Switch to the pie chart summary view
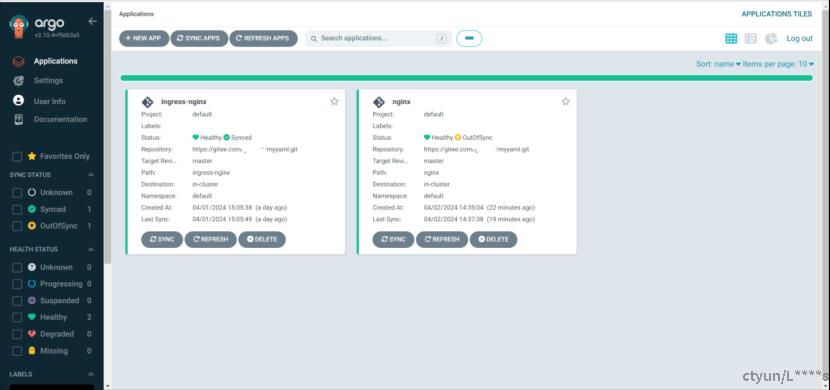The height and width of the screenshot is (390, 830). (x=771, y=39)
